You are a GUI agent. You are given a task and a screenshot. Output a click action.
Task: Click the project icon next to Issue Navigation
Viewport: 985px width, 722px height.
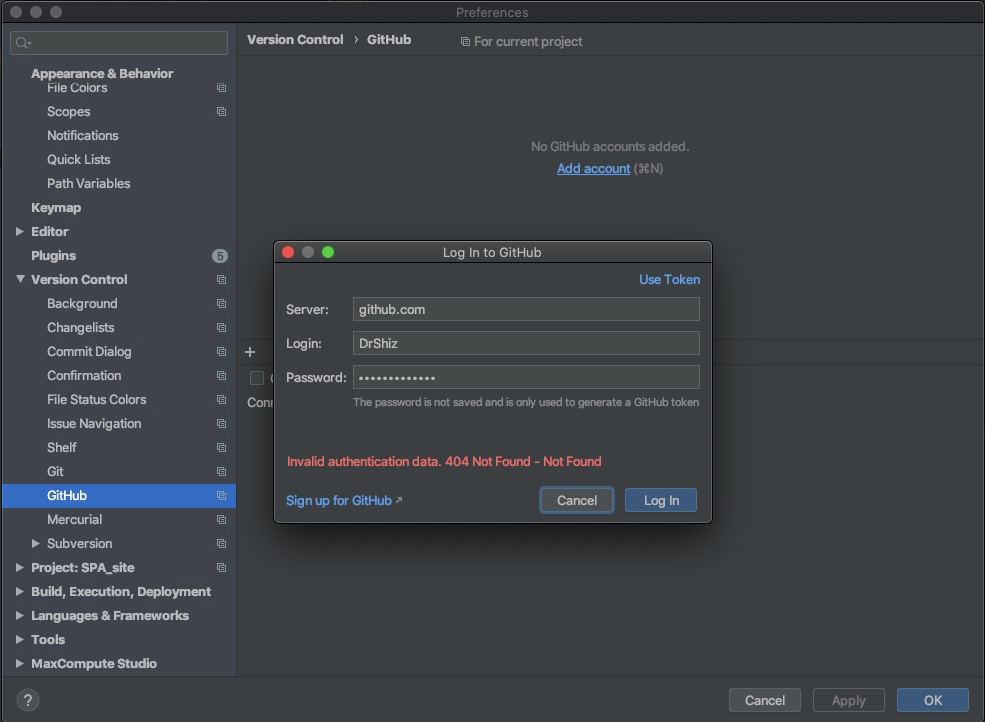tap(221, 424)
